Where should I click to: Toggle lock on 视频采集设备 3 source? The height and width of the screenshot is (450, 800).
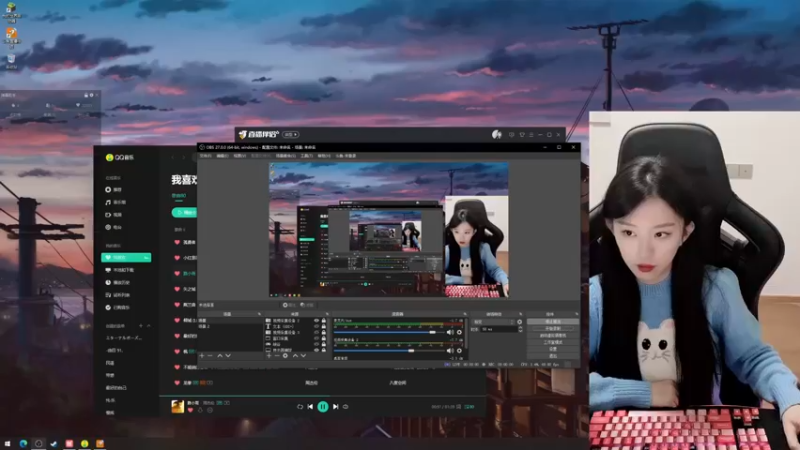click(323, 332)
